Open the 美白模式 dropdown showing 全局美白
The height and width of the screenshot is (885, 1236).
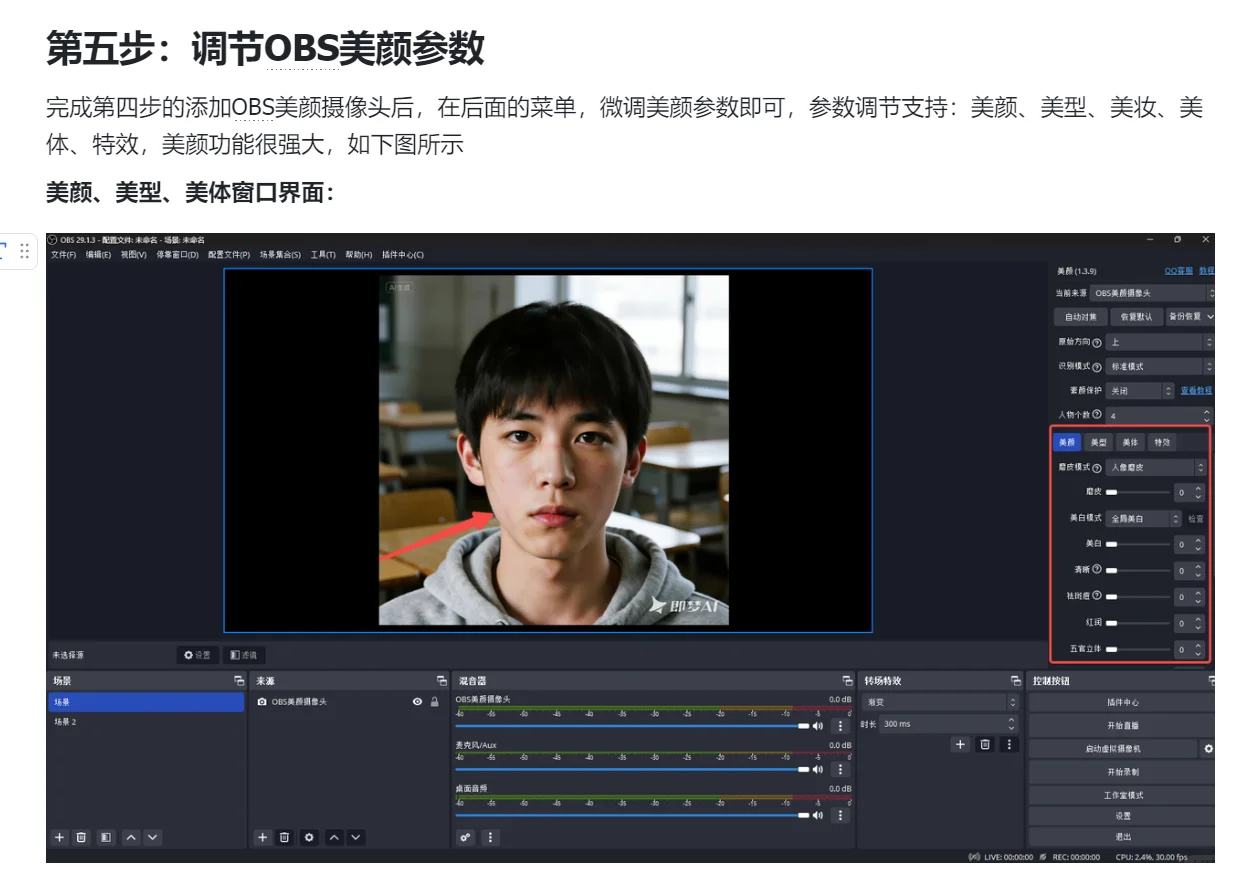coord(1144,519)
